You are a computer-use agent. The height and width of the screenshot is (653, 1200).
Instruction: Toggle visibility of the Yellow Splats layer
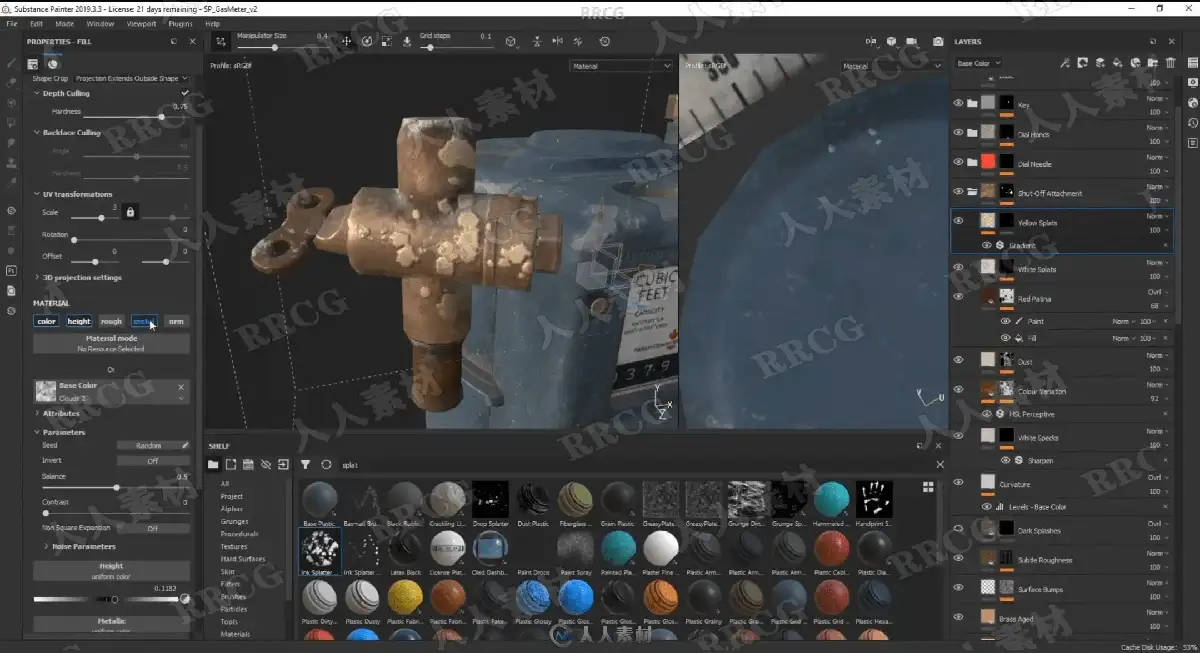coord(958,221)
